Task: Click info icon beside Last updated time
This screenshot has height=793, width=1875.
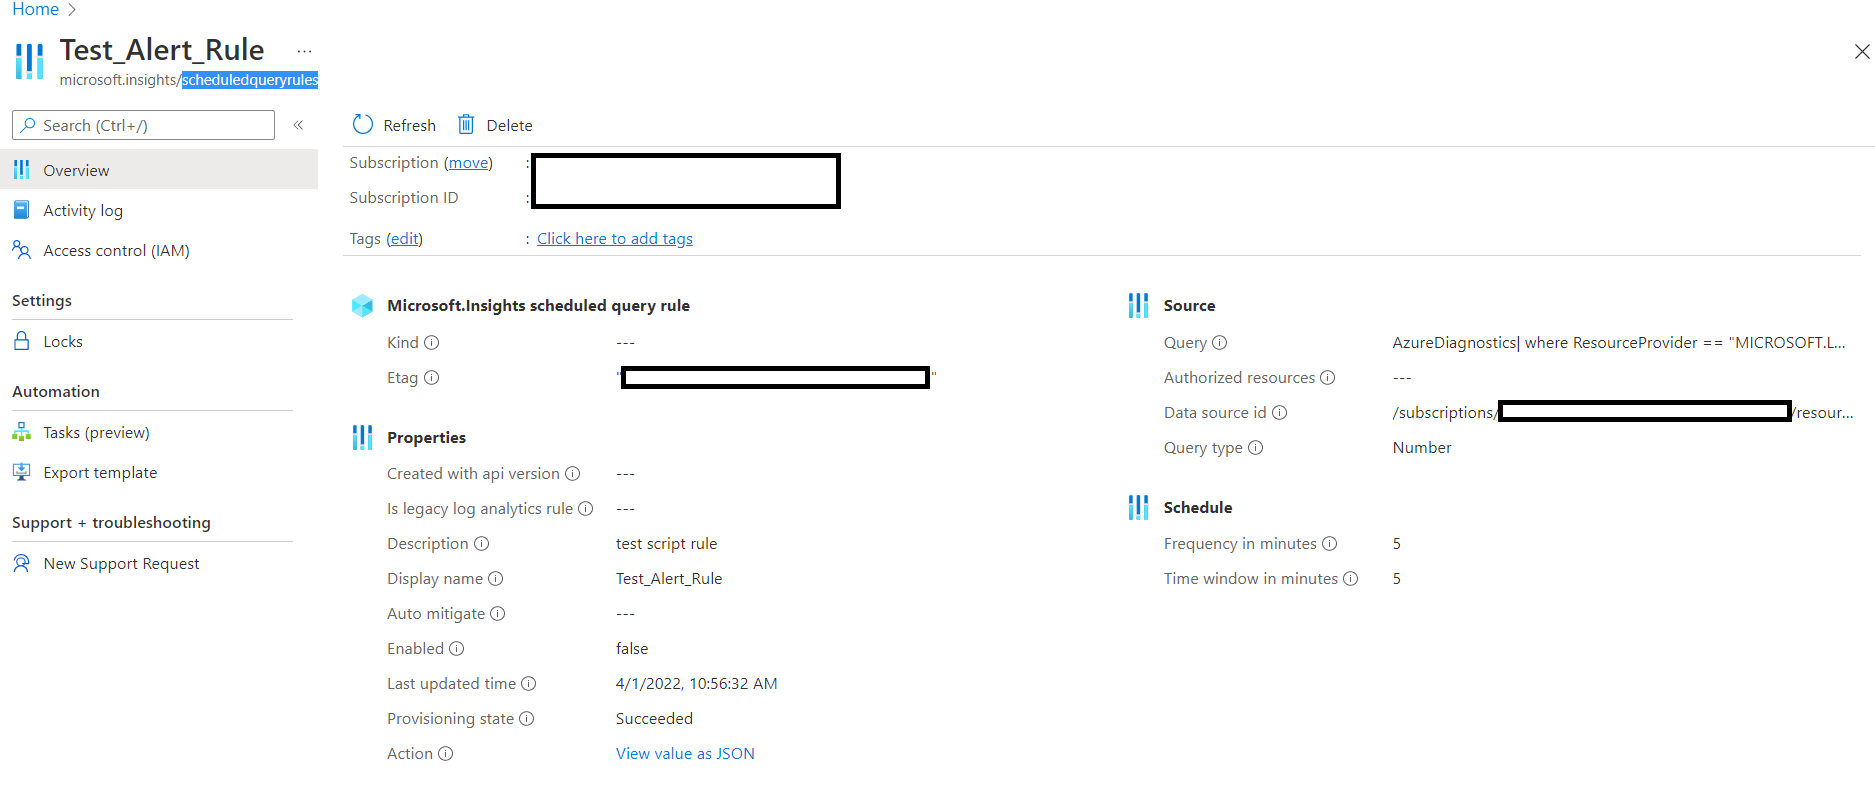Action: (529, 683)
